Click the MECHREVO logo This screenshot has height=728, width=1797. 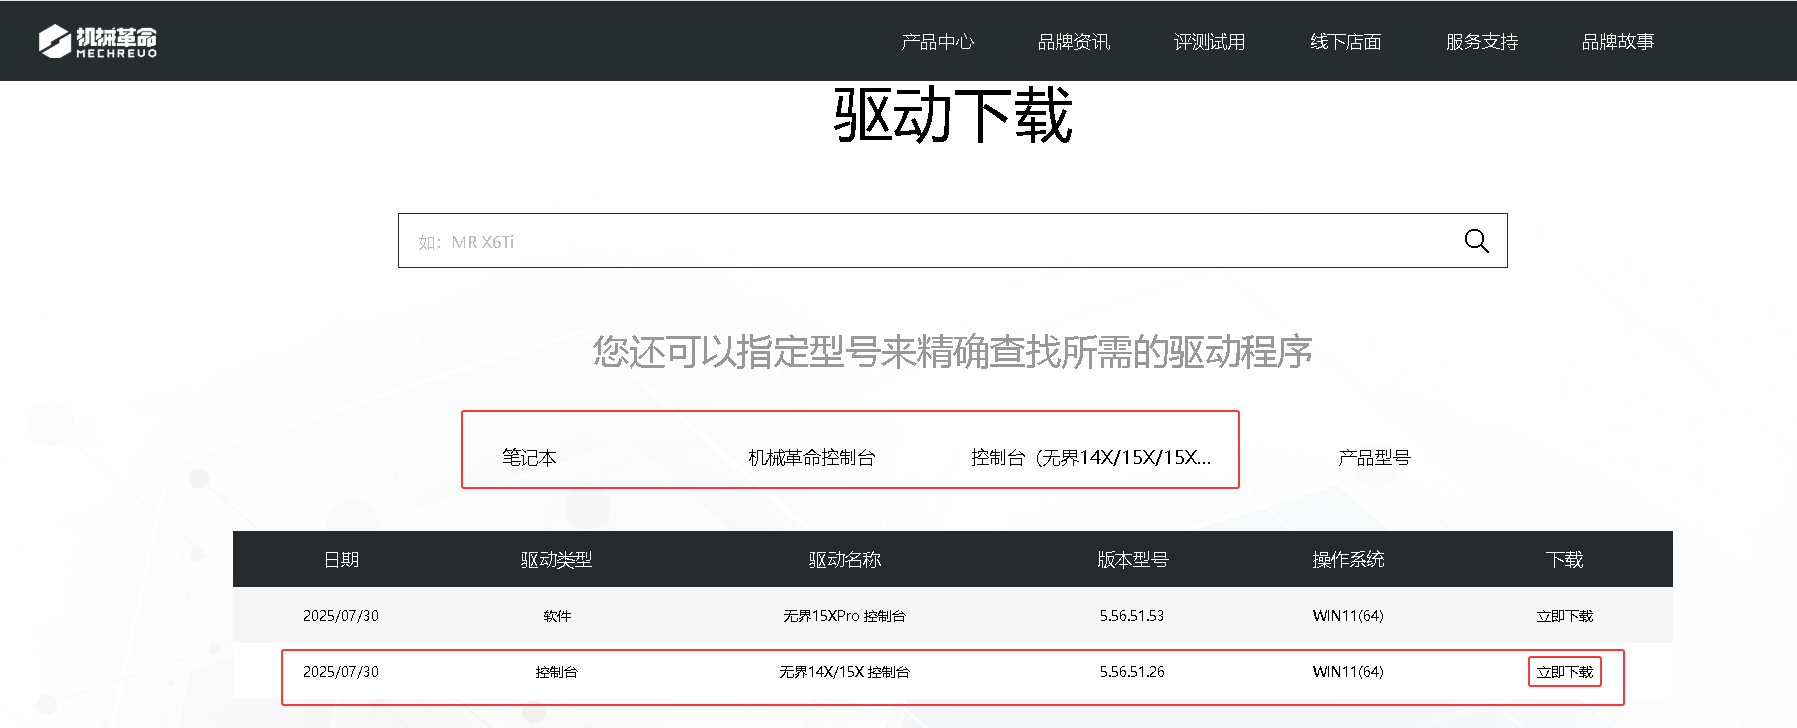pyautogui.click(x=98, y=41)
